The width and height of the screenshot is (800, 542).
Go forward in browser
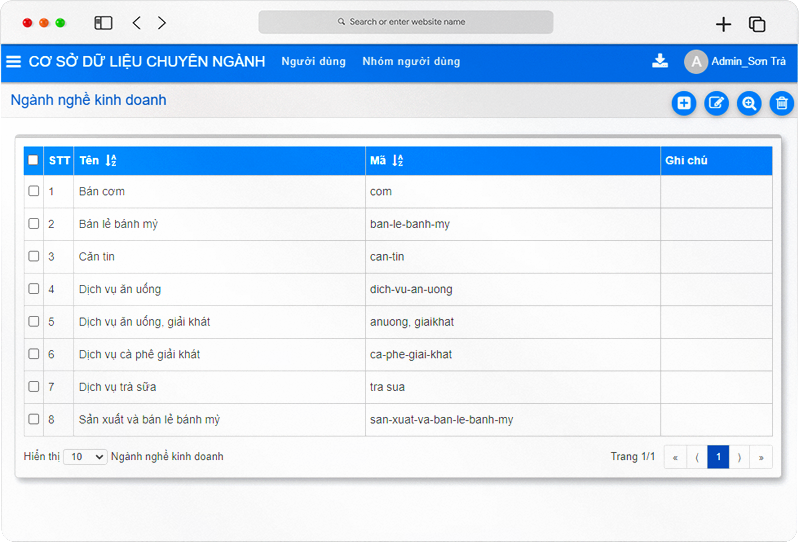point(162,23)
